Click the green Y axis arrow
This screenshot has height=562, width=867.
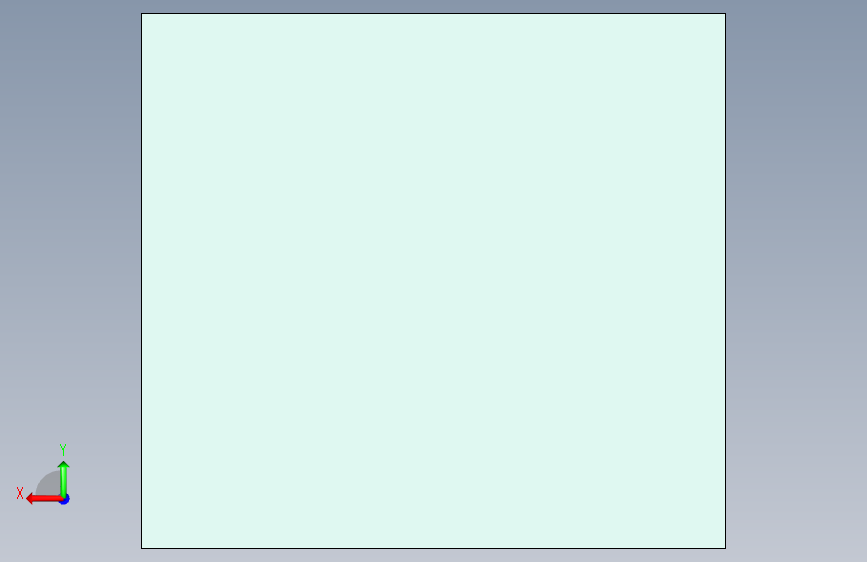point(64,480)
